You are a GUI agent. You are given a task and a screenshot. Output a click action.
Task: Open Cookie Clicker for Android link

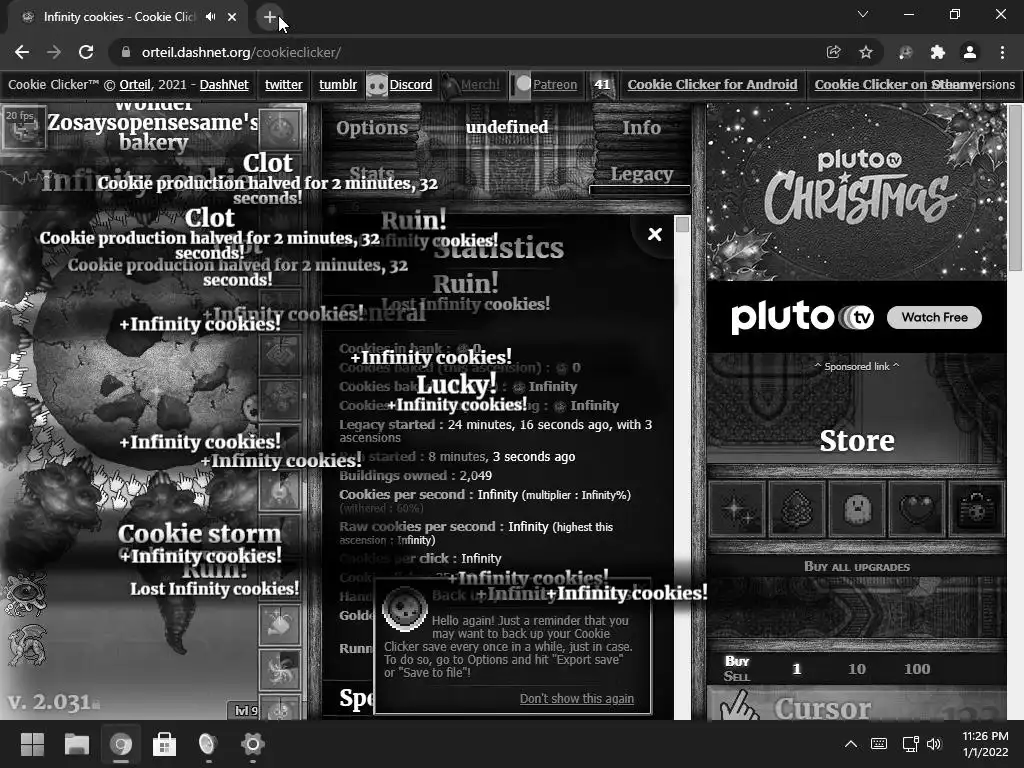click(x=712, y=84)
